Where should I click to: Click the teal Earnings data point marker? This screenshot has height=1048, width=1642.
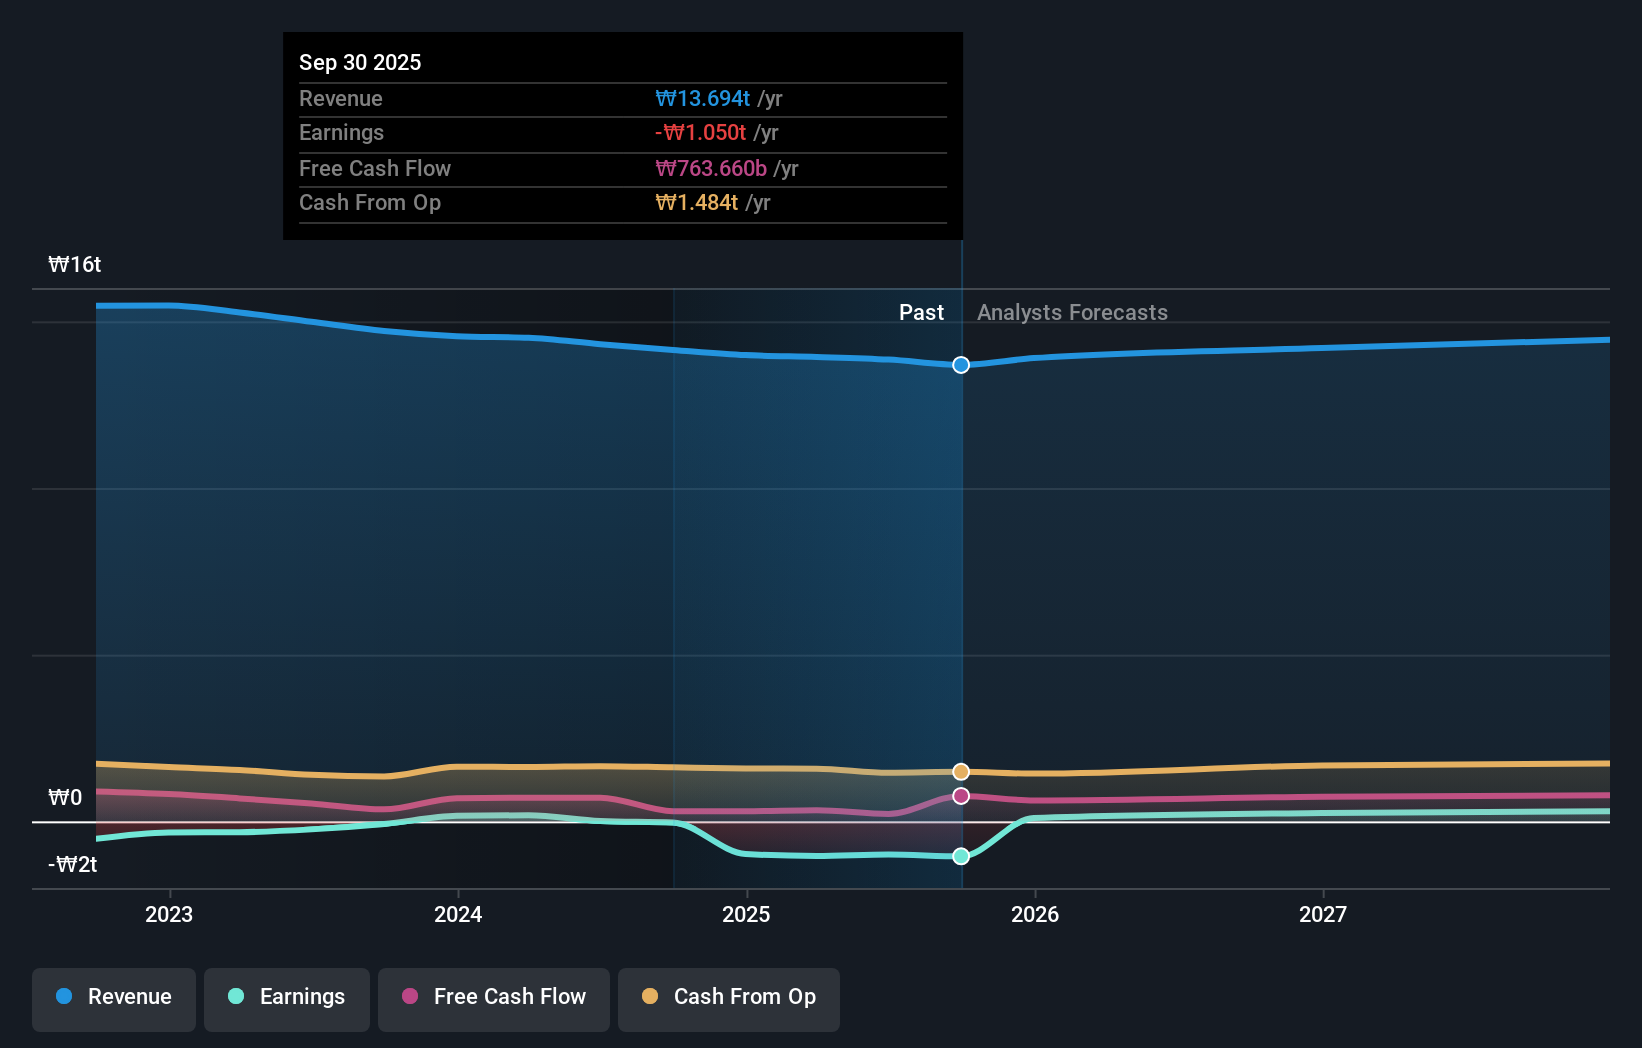pyautogui.click(x=961, y=856)
